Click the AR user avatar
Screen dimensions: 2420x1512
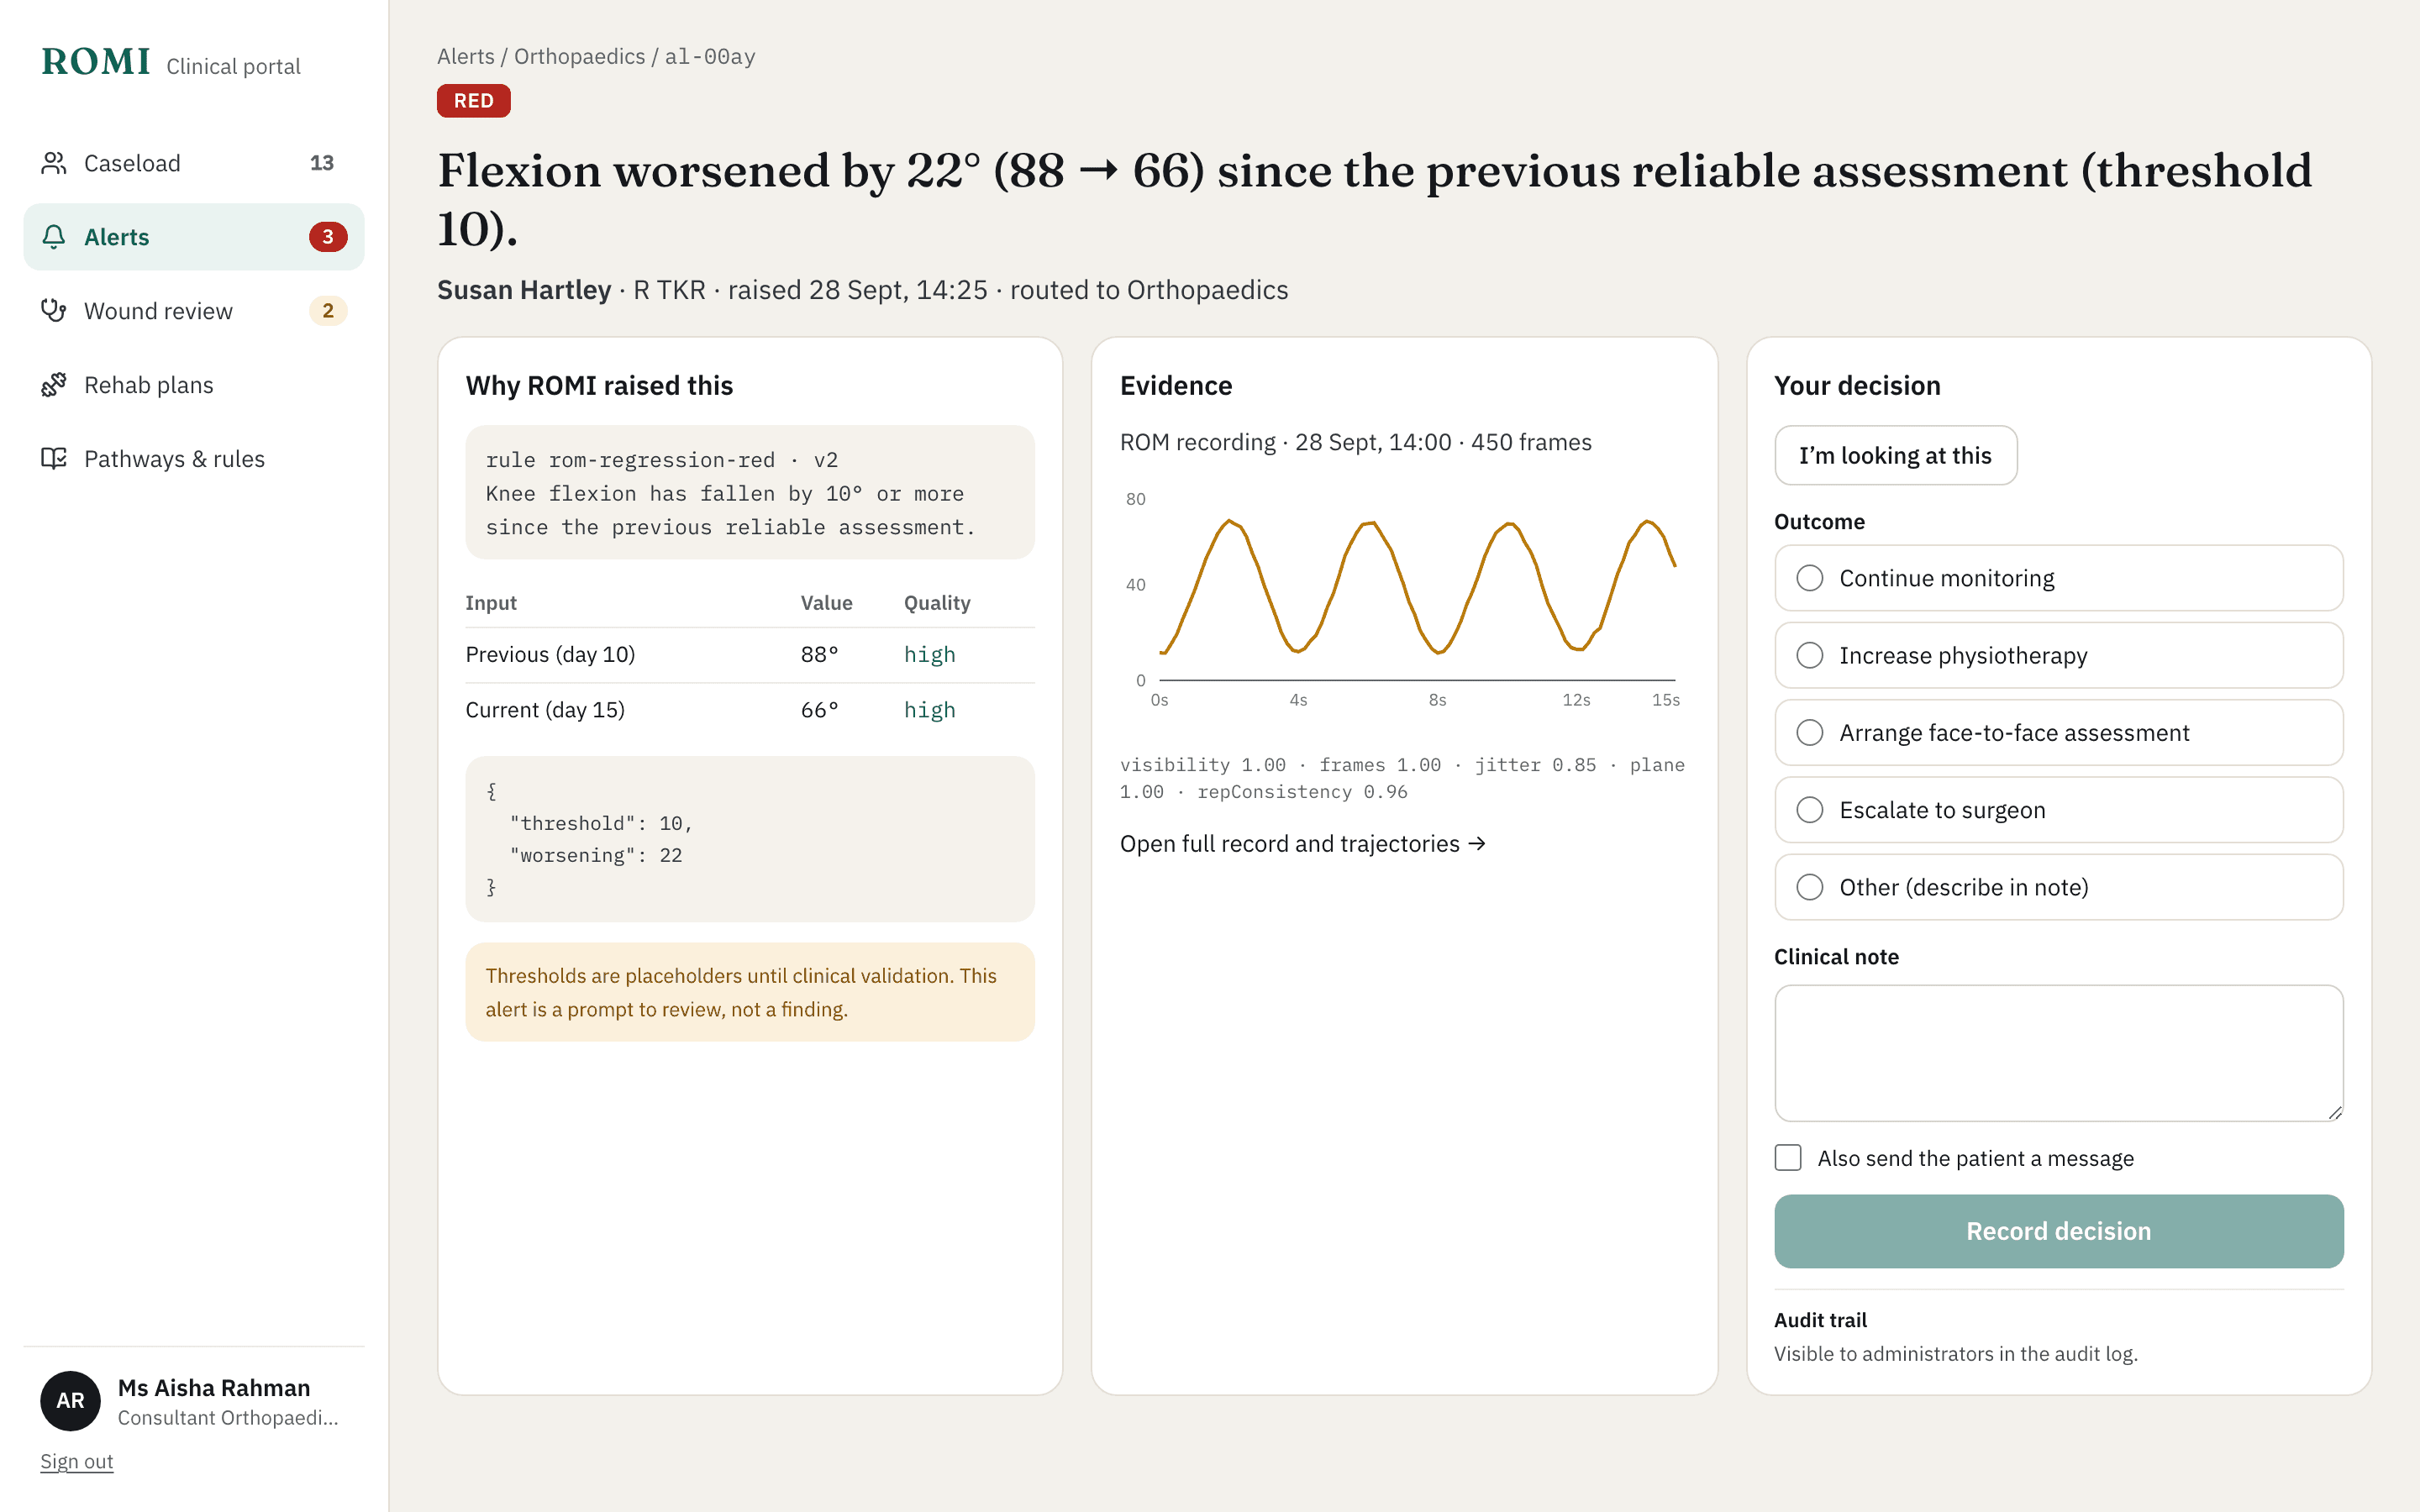pyautogui.click(x=70, y=1400)
